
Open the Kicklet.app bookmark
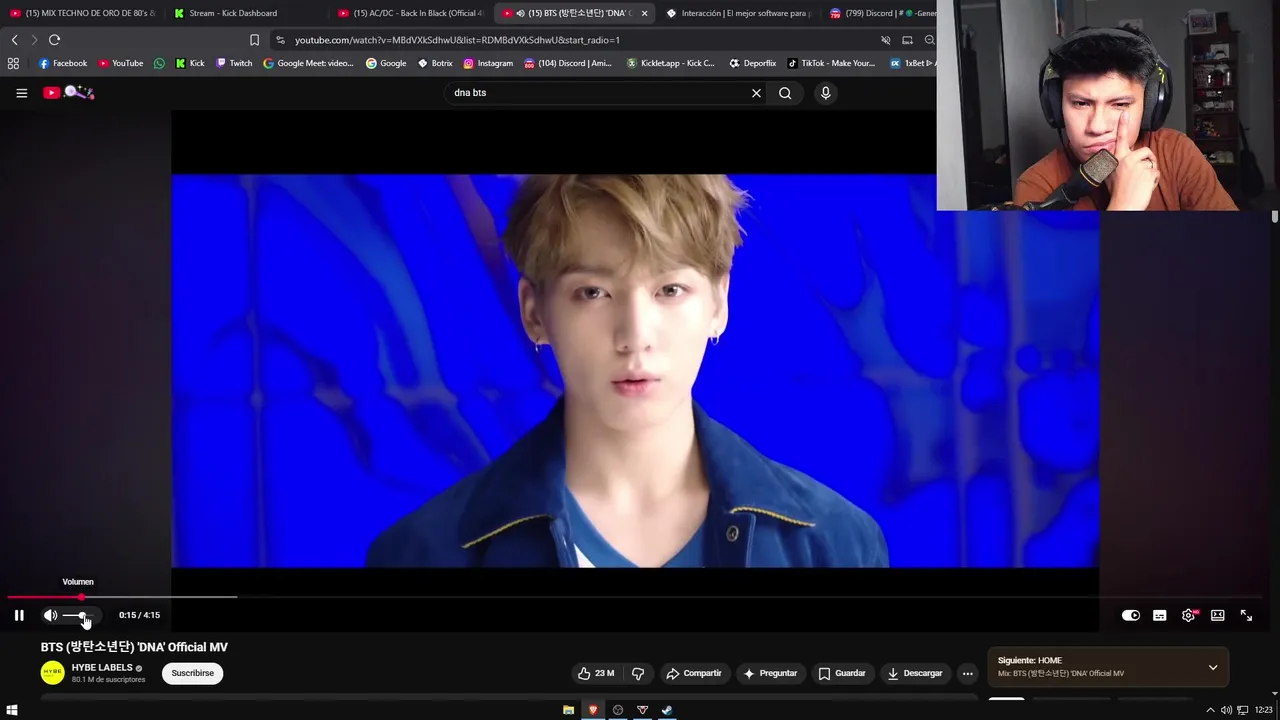[x=671, y=63]
